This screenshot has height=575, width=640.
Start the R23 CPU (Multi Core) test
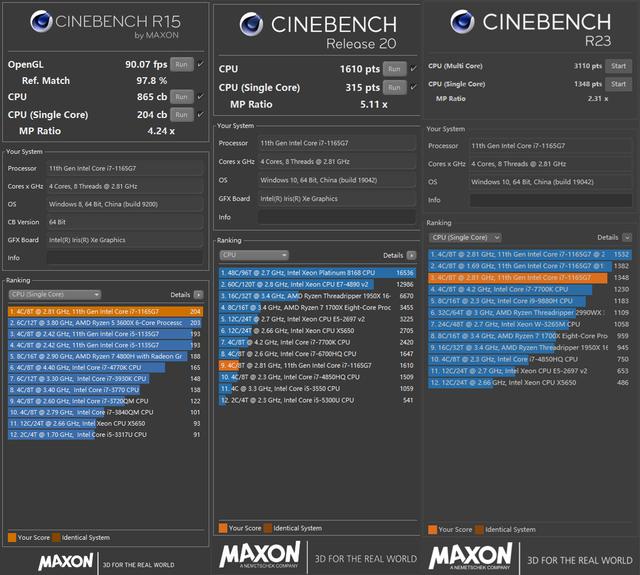[x=618, y=66]
